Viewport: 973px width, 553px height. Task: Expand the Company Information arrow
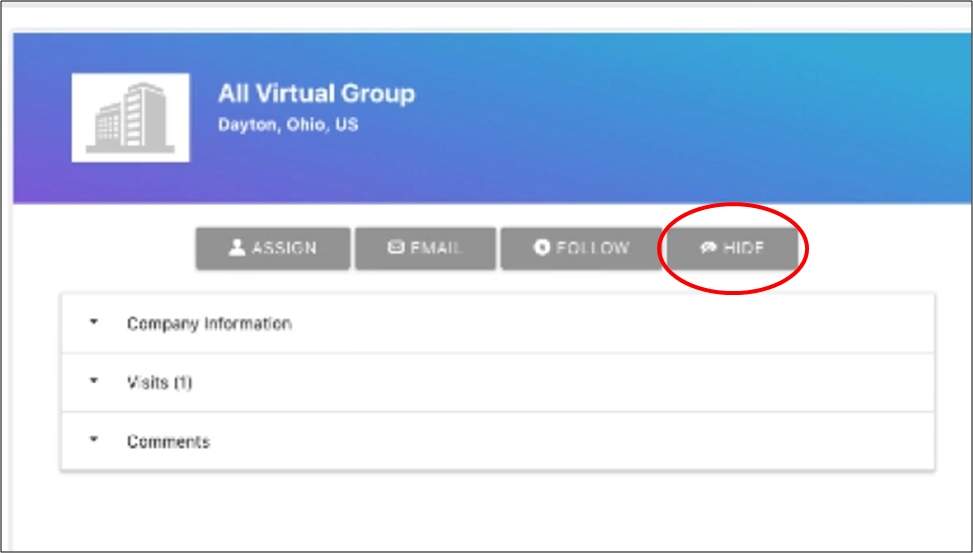click(x=94, y=322)
